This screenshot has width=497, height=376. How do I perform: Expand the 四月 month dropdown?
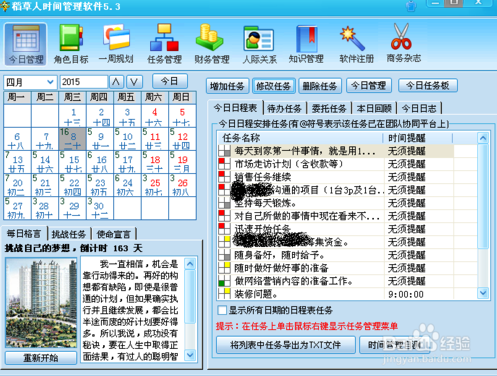[x=50, y=82]
